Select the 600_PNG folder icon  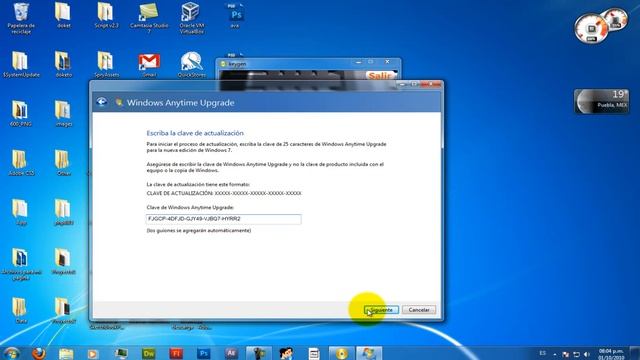click(x=20, y=113)
